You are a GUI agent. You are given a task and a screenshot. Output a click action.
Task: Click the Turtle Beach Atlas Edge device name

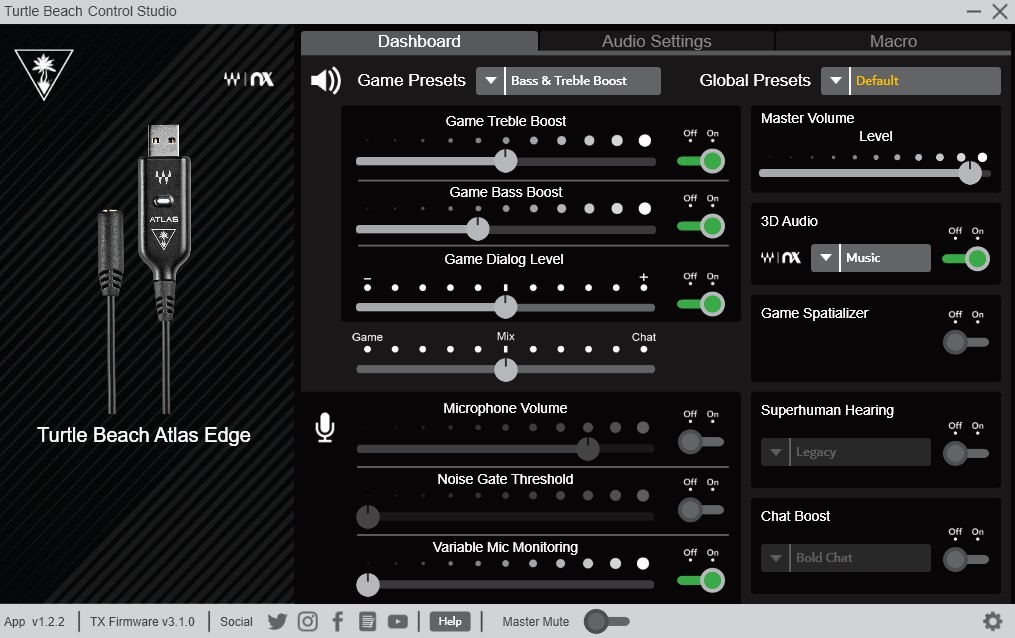click(x=144, y=435)
